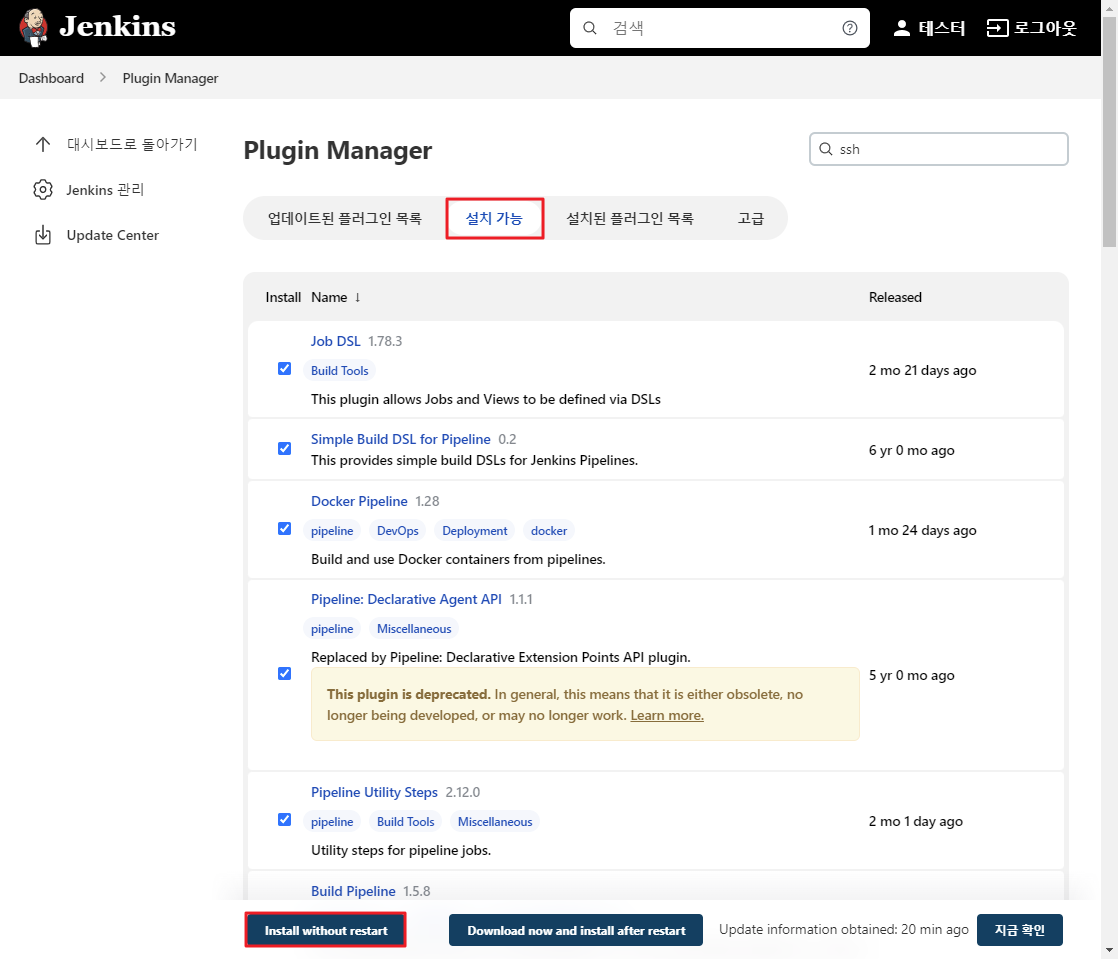Click the DevOps tag on Docker Pipeline

click(398, 530)
